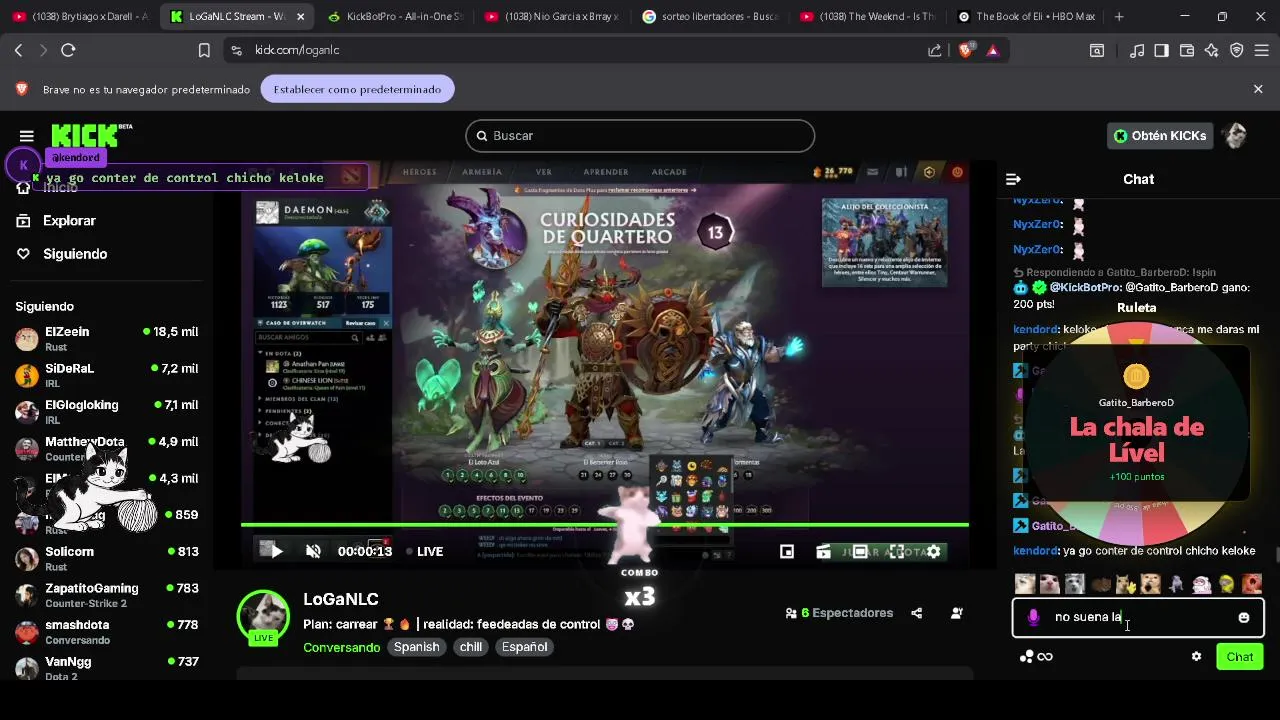Click the purple microphone icon in chat
Viewport: 1280px width, 720px height.
point(1033,617)
